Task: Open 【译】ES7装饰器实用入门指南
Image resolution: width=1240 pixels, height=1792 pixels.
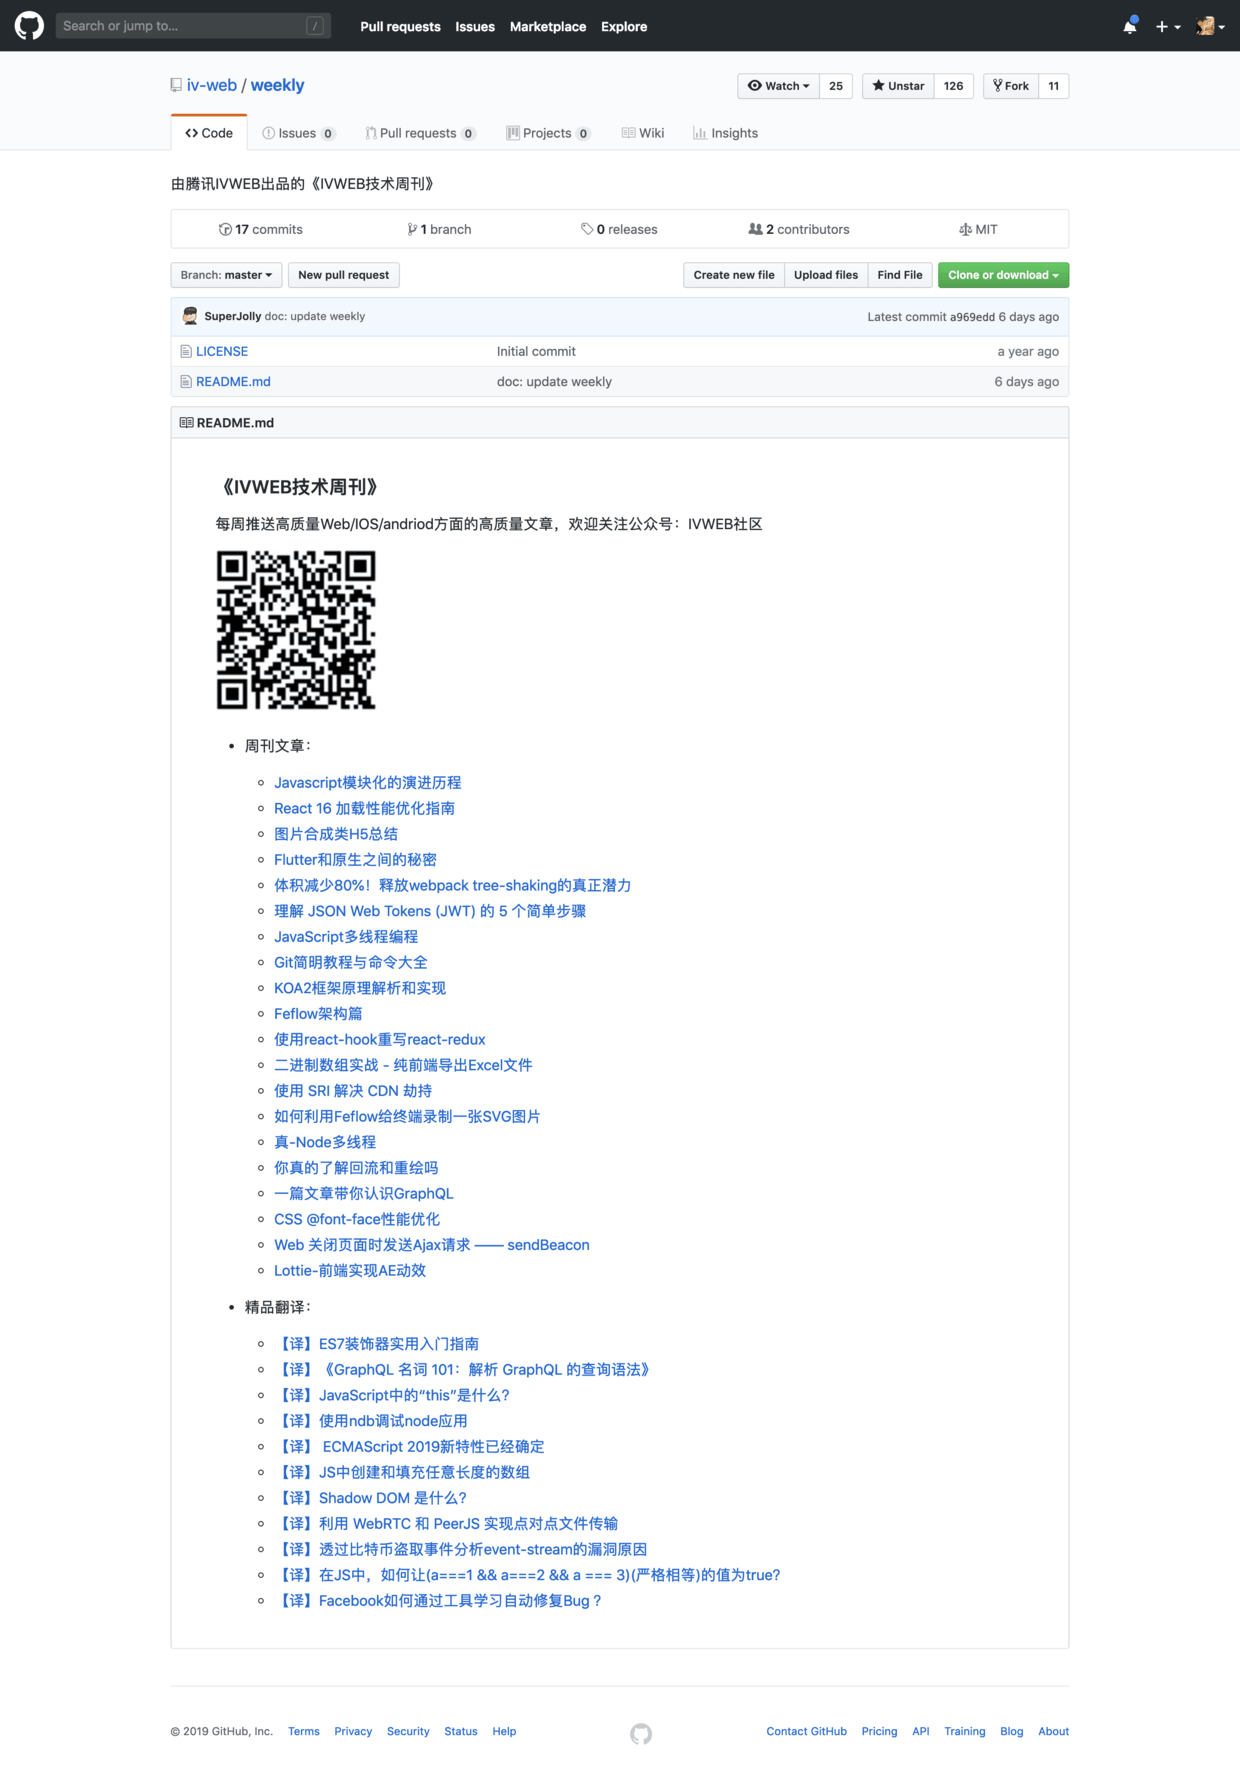Action: (x=376, y=1344)
